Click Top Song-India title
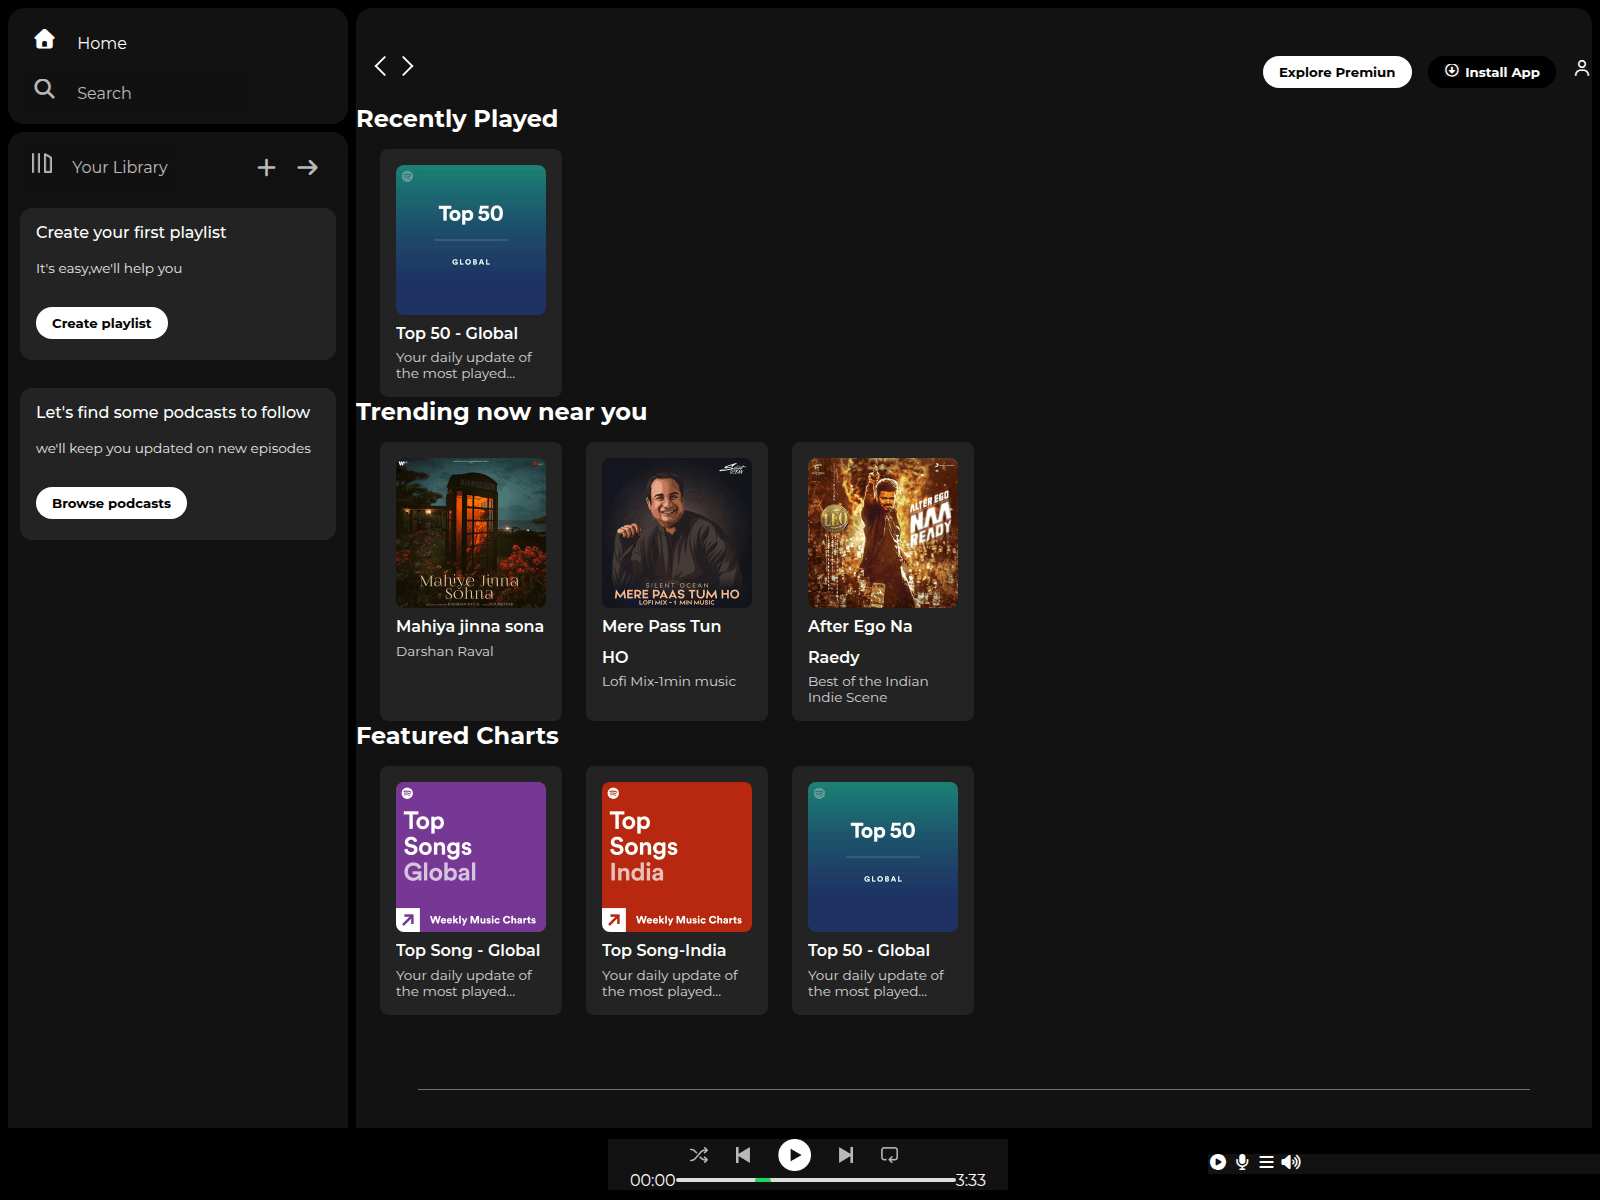The width and height of the screenshot is (1600, 1200). tap(664, 950)
